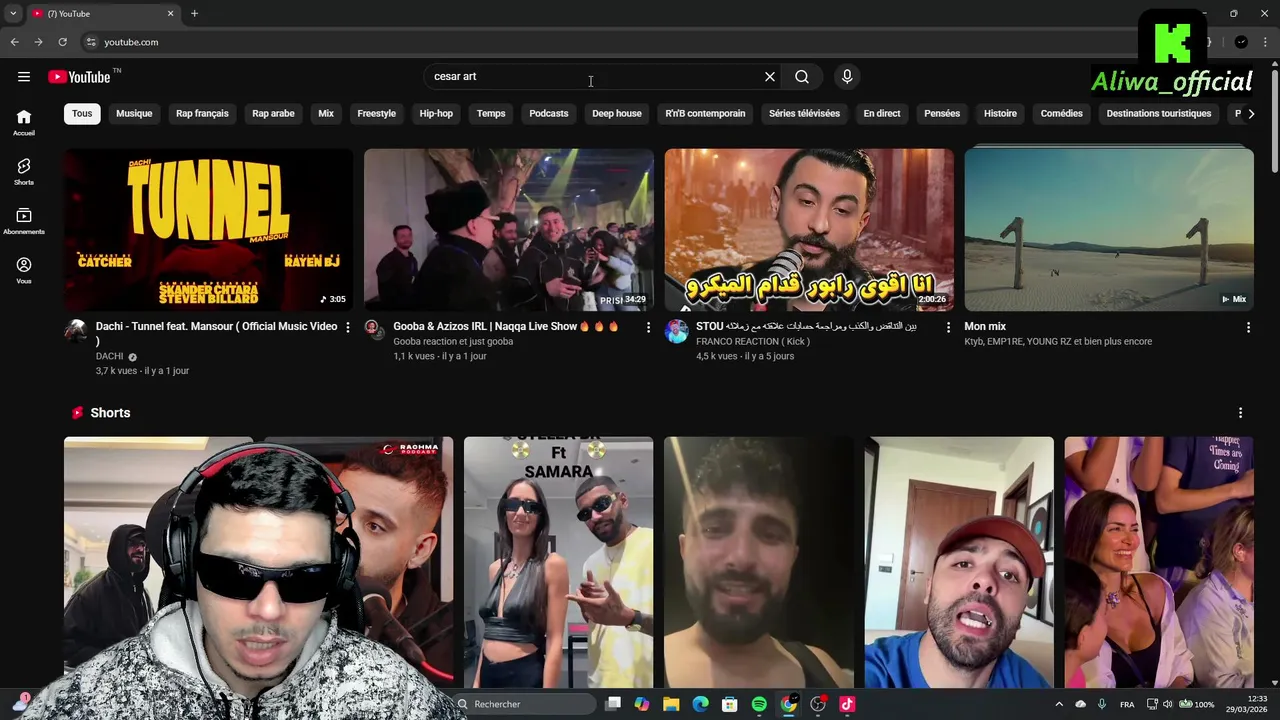
Task: Run search with the magnifier button
Action: point(802,77)
